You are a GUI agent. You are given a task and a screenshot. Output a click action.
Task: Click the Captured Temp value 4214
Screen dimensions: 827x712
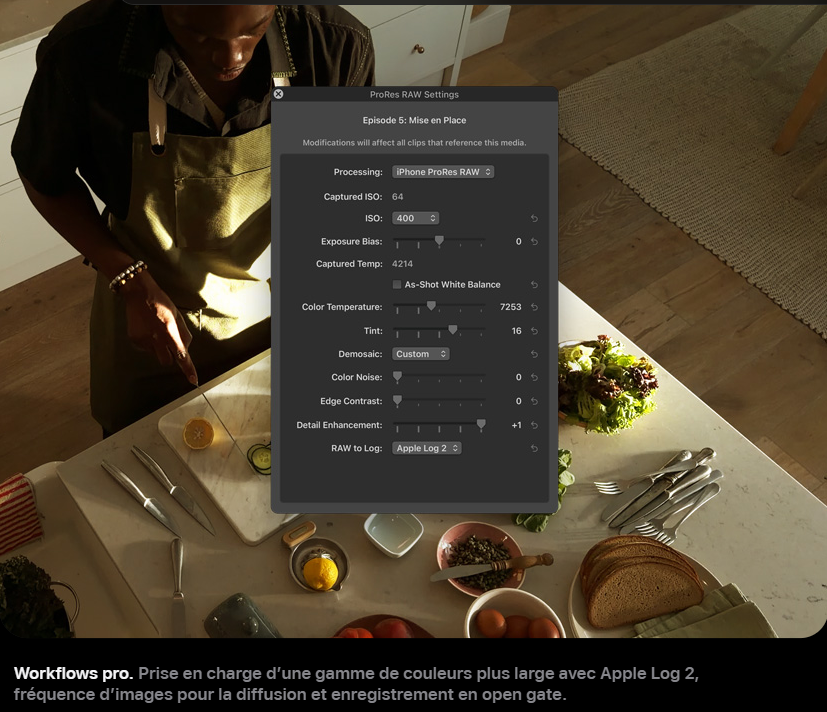[402, 264]
